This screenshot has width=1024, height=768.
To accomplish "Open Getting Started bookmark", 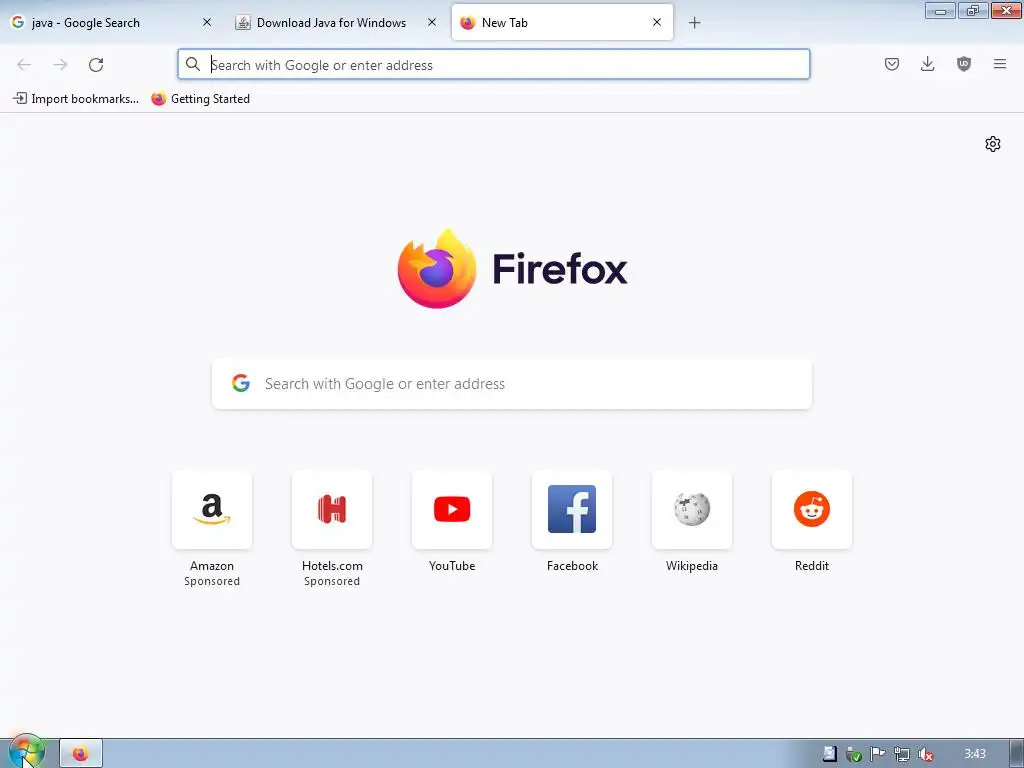I will coord(200,99).
